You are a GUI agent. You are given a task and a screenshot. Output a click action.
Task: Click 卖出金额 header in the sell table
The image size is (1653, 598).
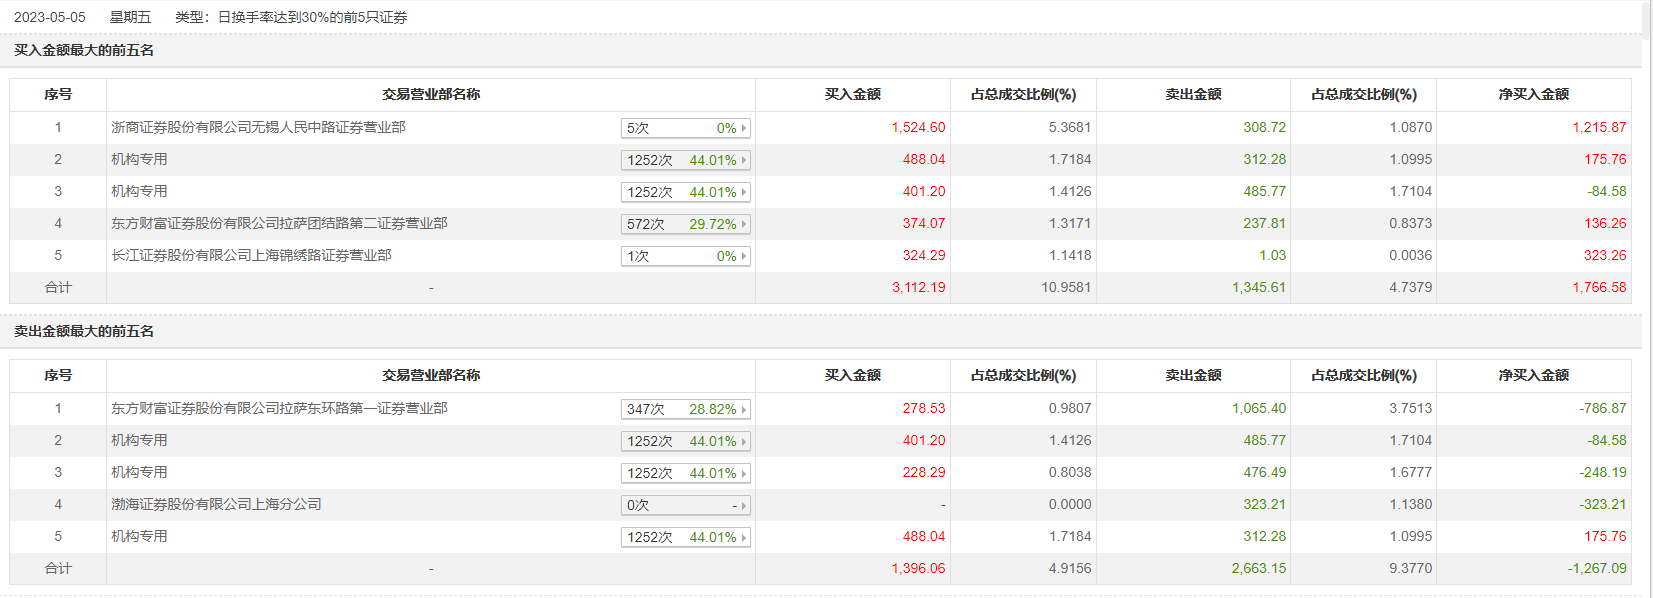[x=1193, y=375]
